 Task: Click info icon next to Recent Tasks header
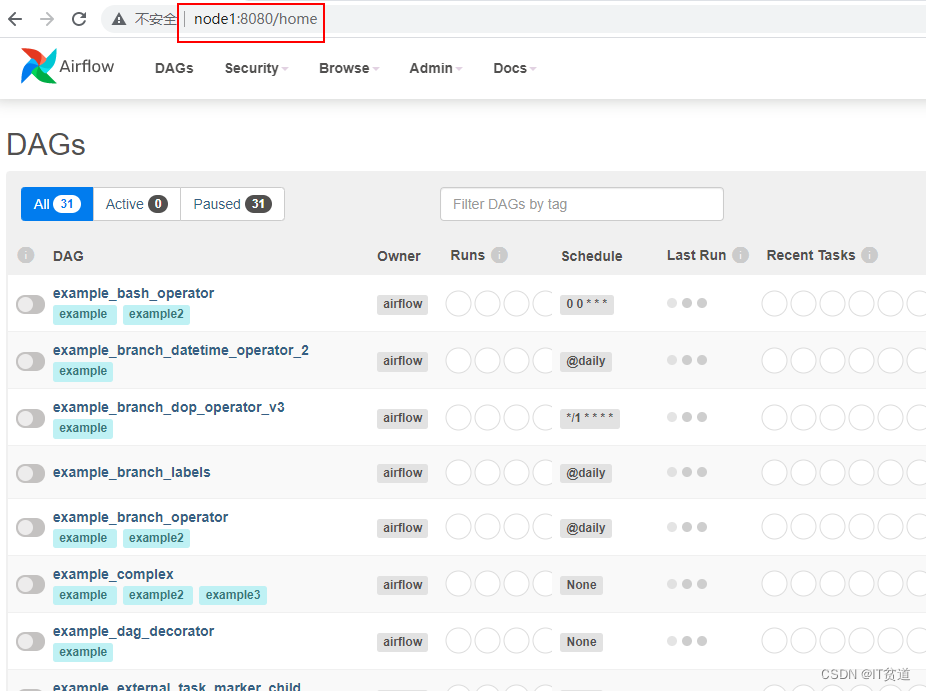click(x=869, y=255)
